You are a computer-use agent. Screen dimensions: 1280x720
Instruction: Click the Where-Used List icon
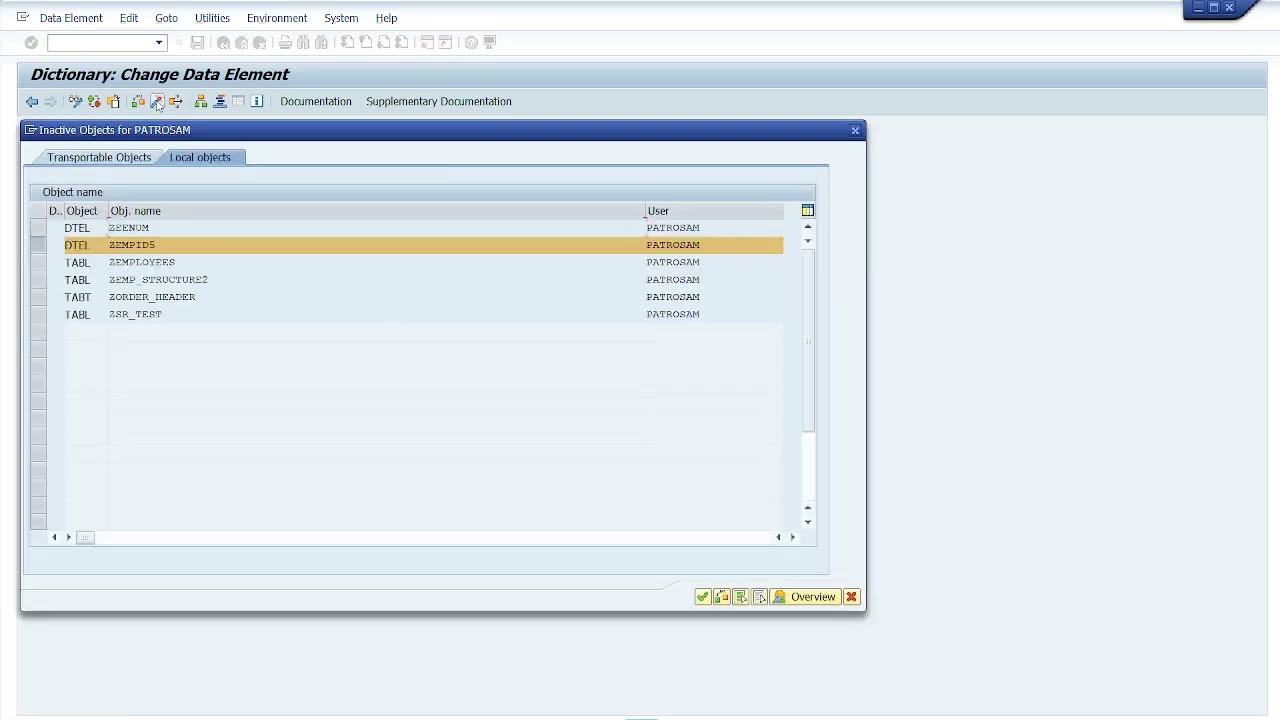176,101
